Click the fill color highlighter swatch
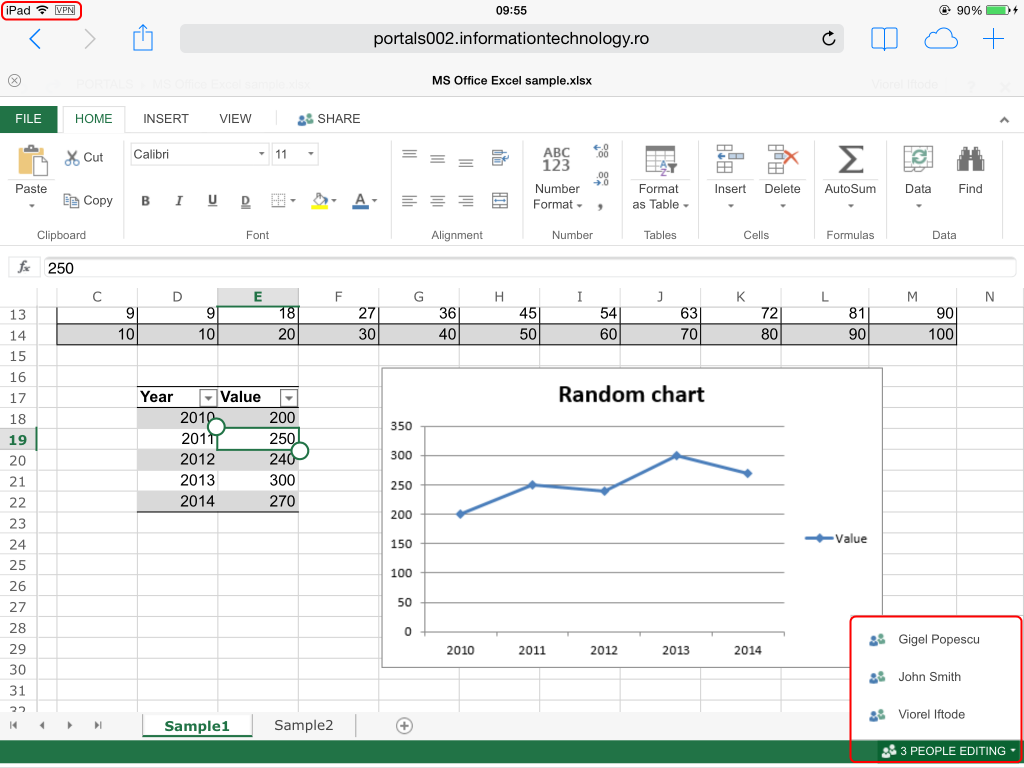1024x768 pixels. [320, 201]
